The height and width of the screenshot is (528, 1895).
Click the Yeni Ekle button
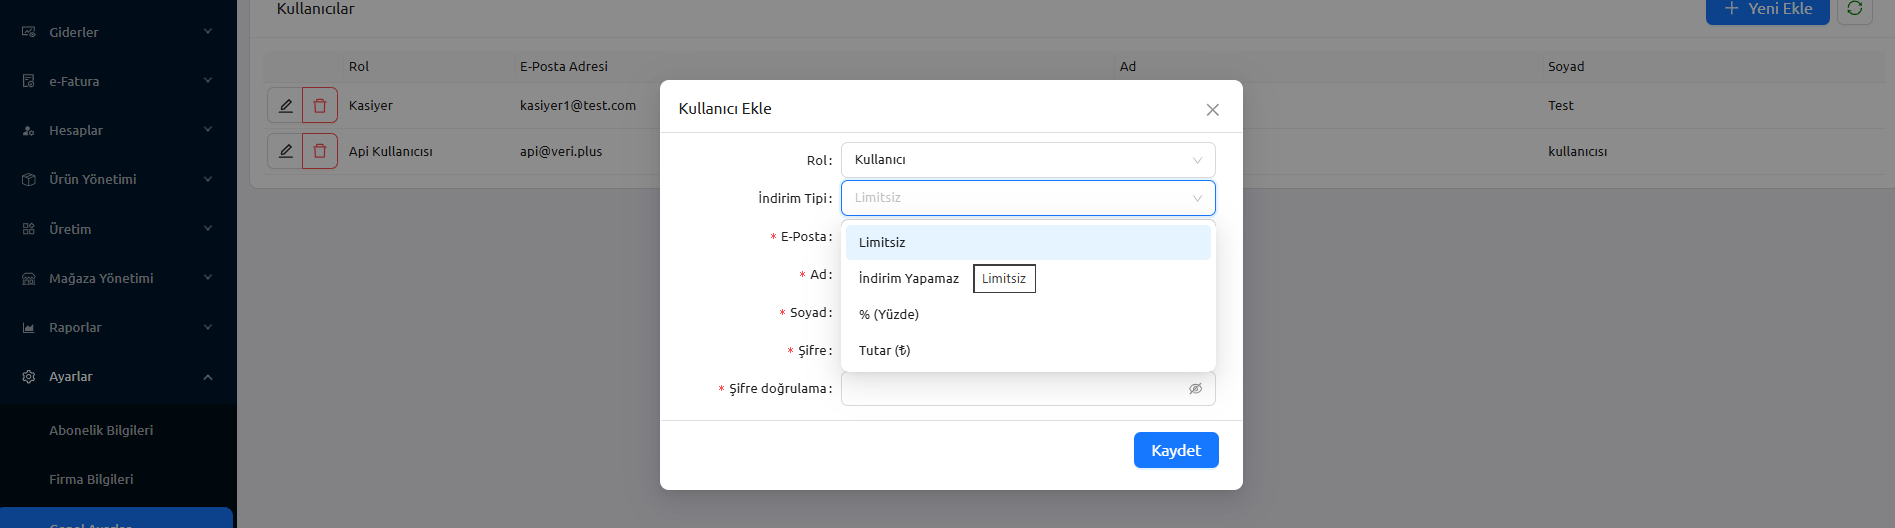pyautogui.click(x=1768, y=9)
